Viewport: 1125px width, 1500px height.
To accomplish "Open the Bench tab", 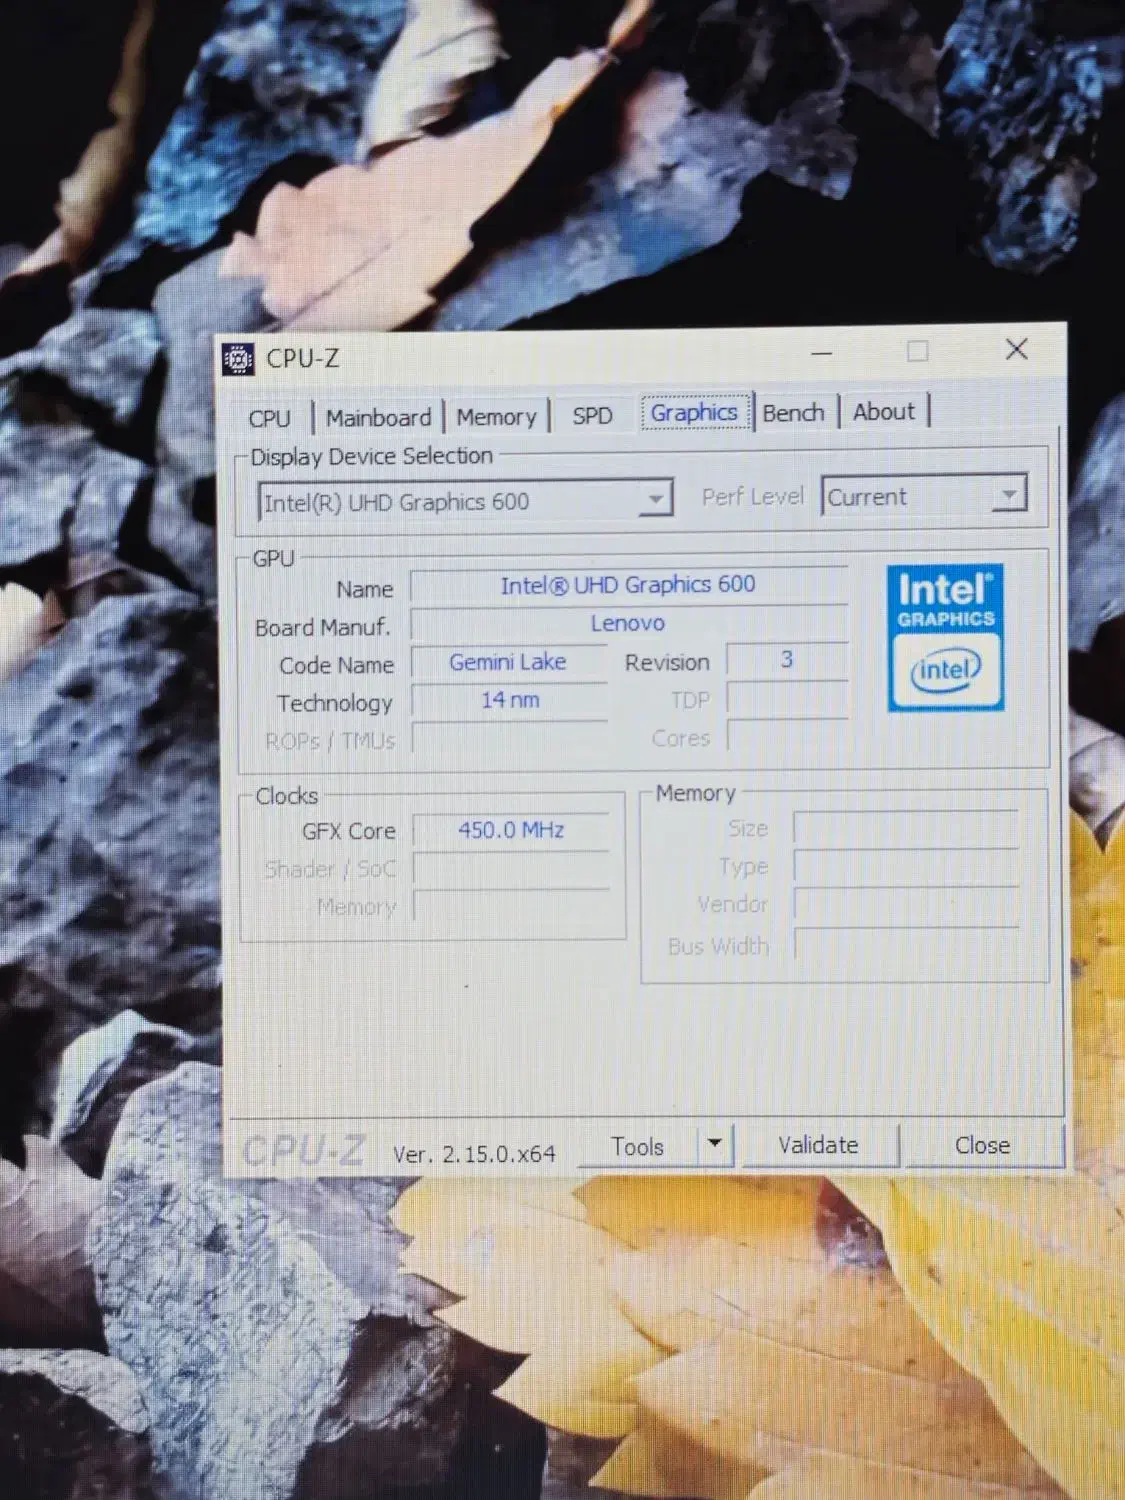I will (x=793, y=412).
